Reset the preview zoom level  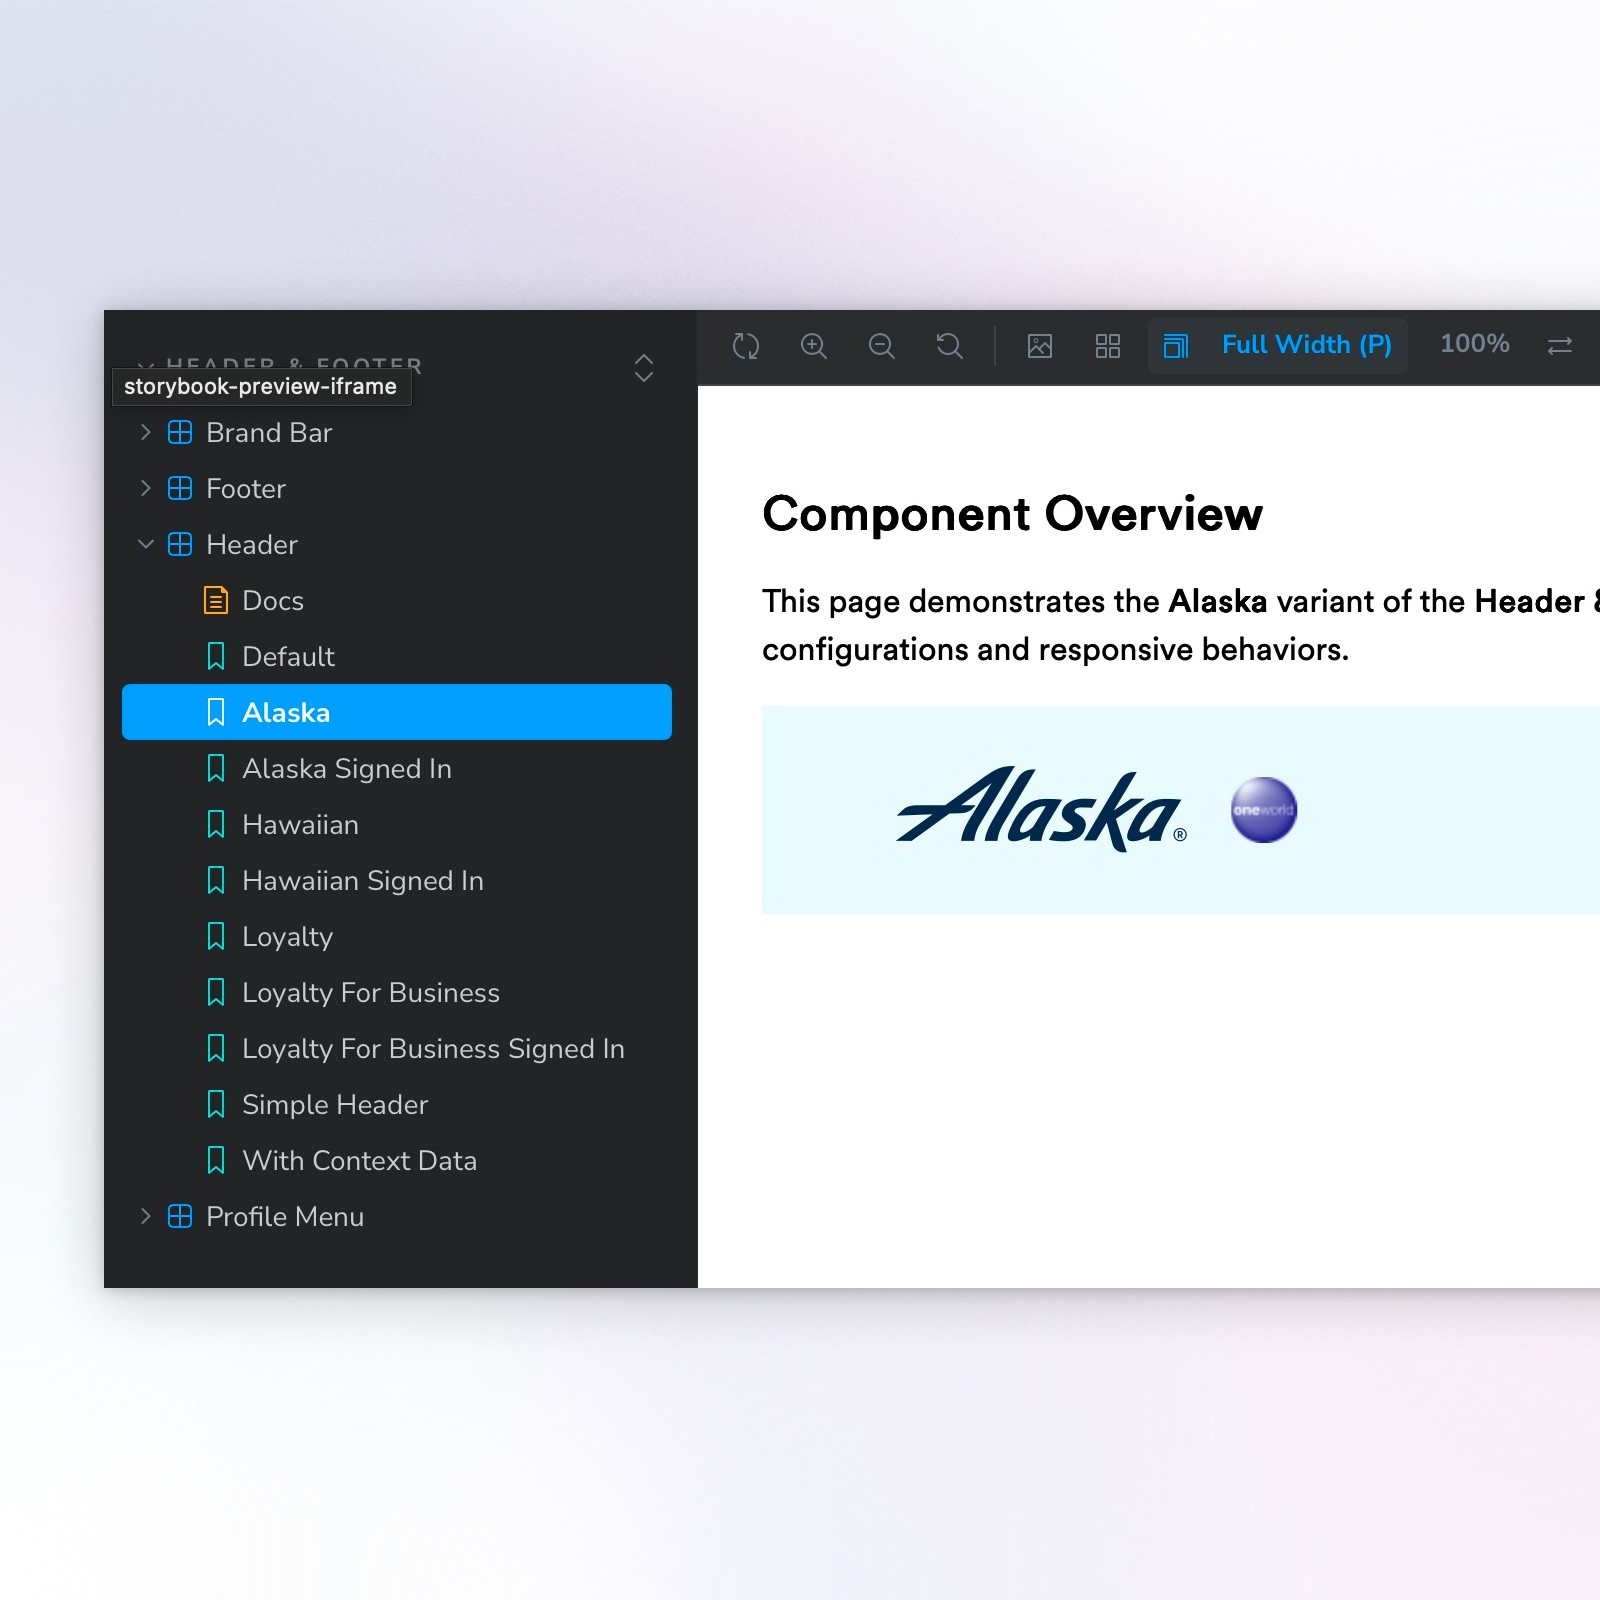click(x=949, y=346)
